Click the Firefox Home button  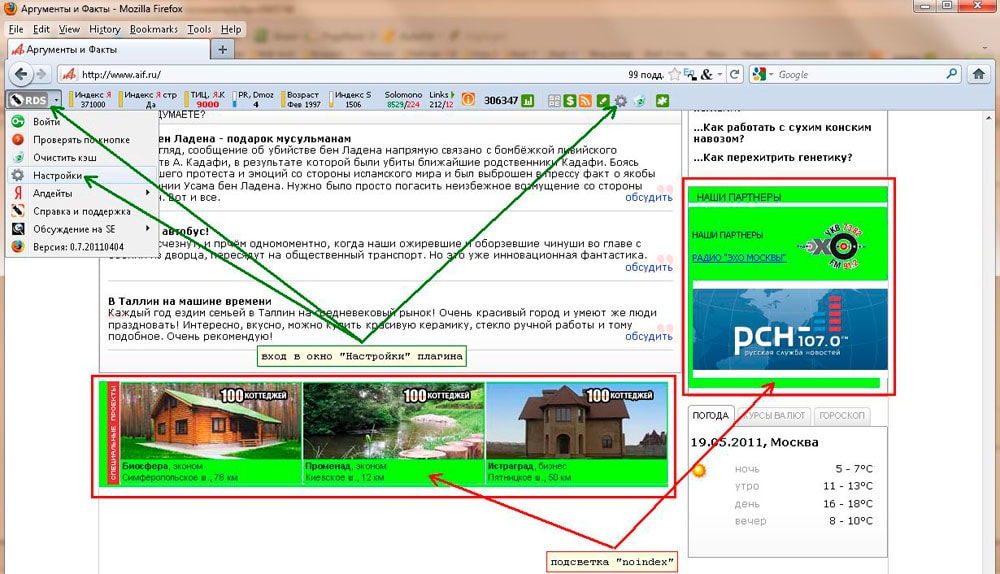pyautogui.click(x=980, y=74)
